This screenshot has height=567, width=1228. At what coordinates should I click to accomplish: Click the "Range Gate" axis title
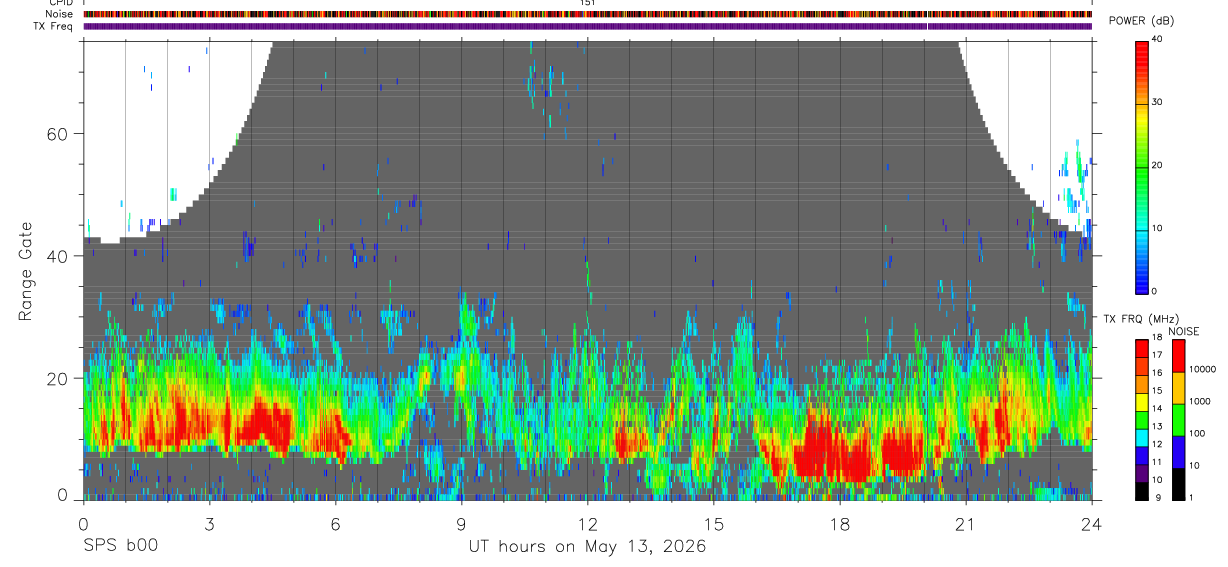pos(26,271)
